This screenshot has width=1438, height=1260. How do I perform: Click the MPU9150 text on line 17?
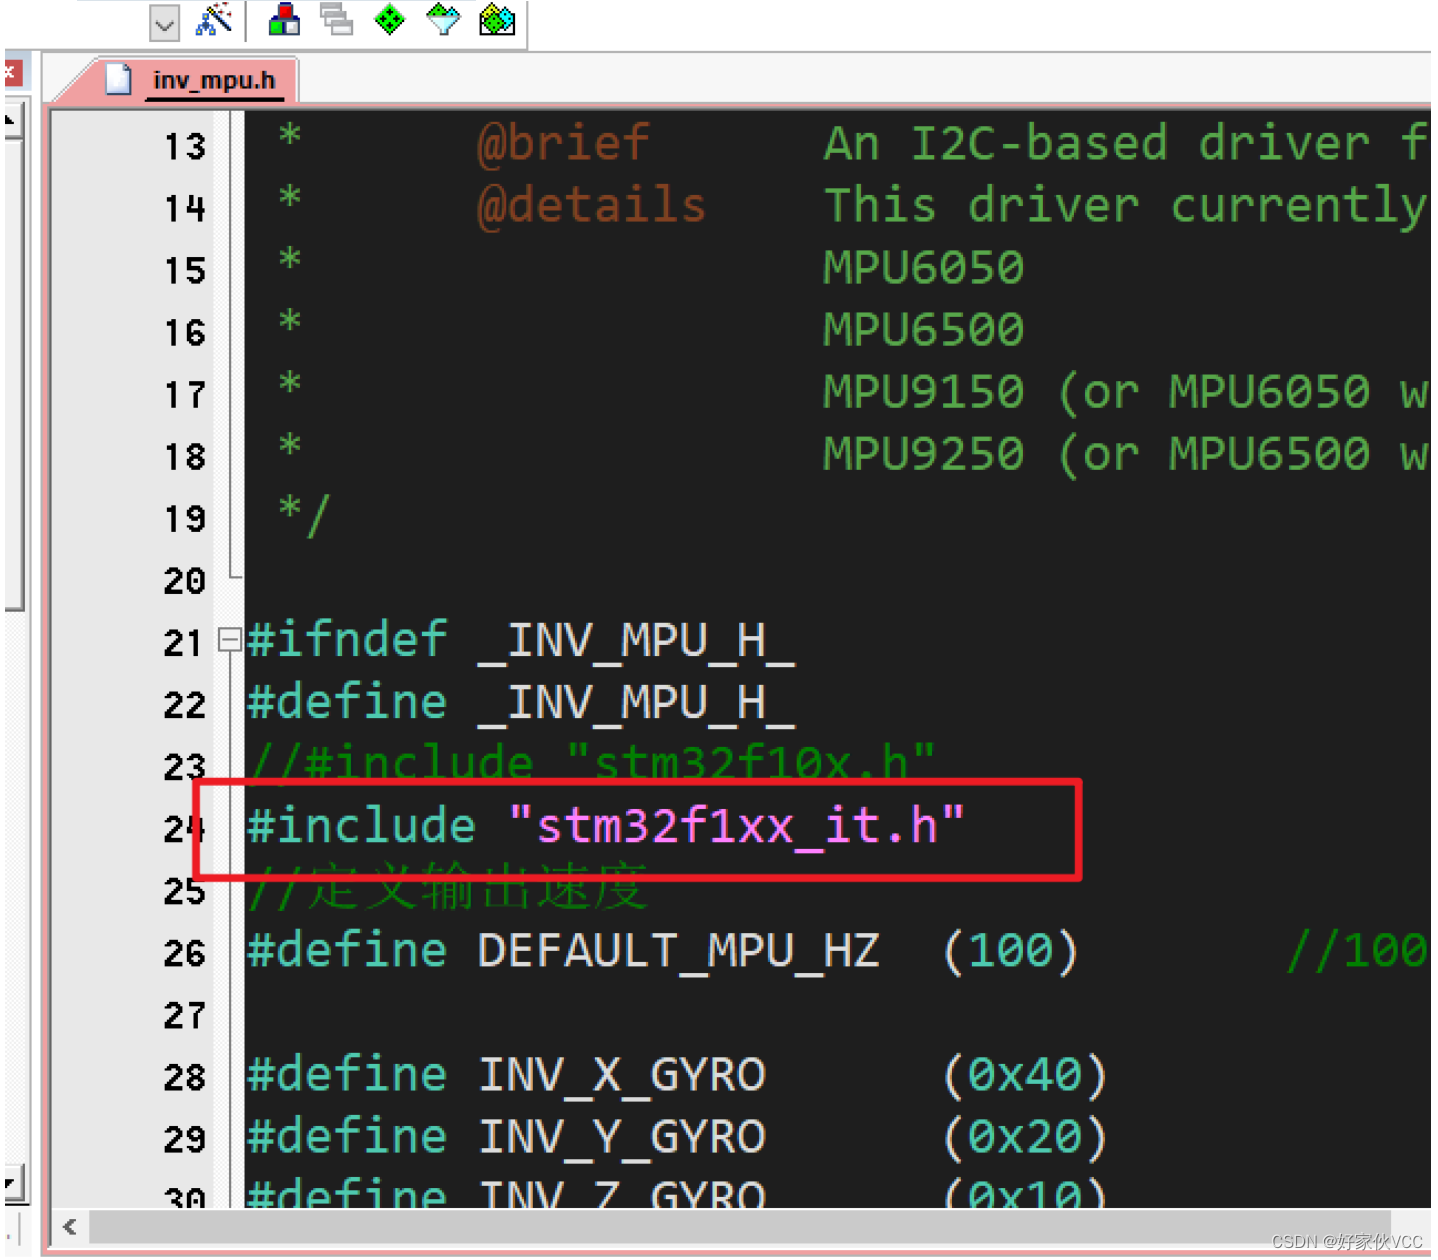tap(924, 391)
